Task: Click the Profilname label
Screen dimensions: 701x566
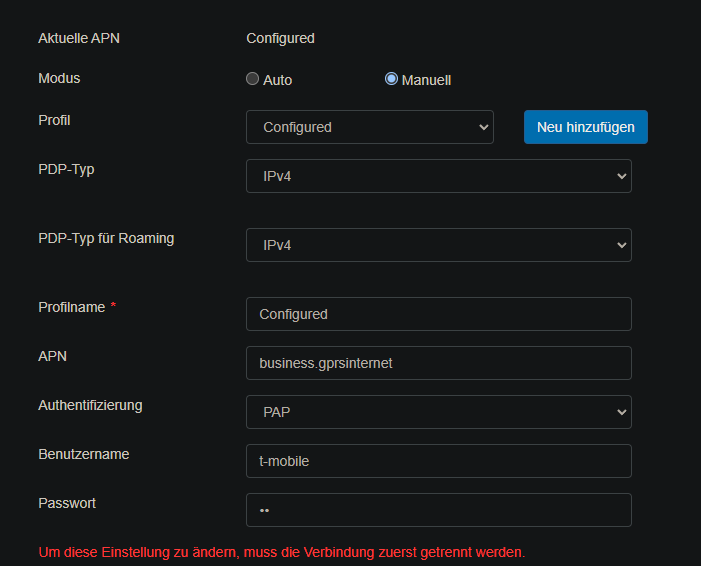Action: tap(72, 307)
